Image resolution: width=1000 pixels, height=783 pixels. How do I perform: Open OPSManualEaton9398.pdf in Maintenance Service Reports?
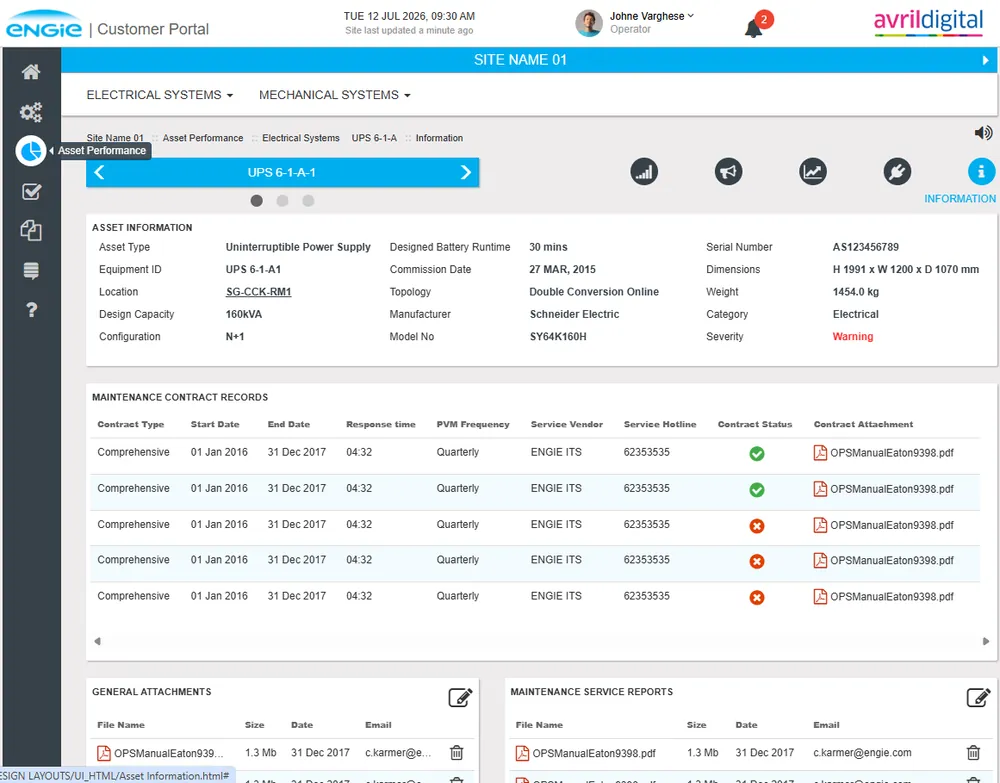point(585,753)
